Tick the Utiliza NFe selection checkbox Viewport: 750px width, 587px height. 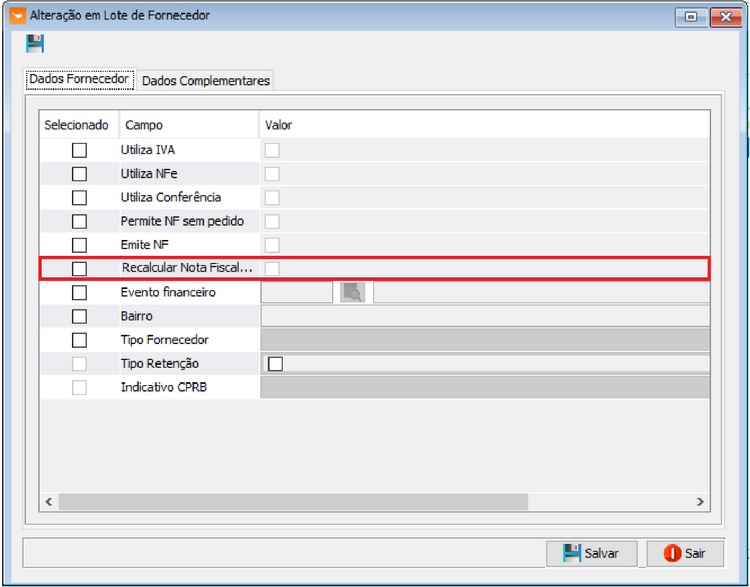tap(79, 174)
